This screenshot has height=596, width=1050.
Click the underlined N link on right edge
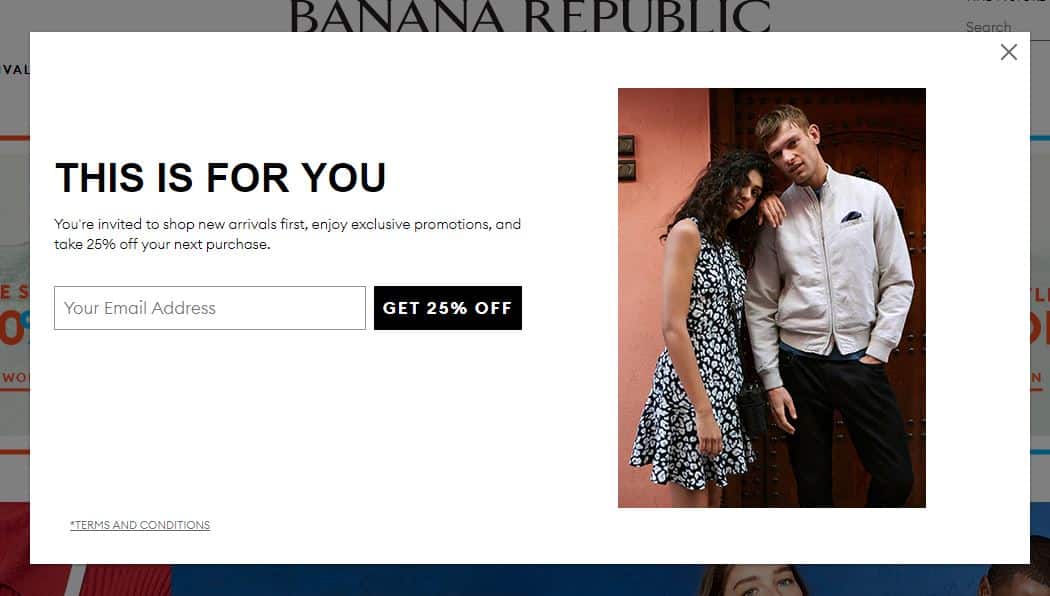[x=1037, y=378]
